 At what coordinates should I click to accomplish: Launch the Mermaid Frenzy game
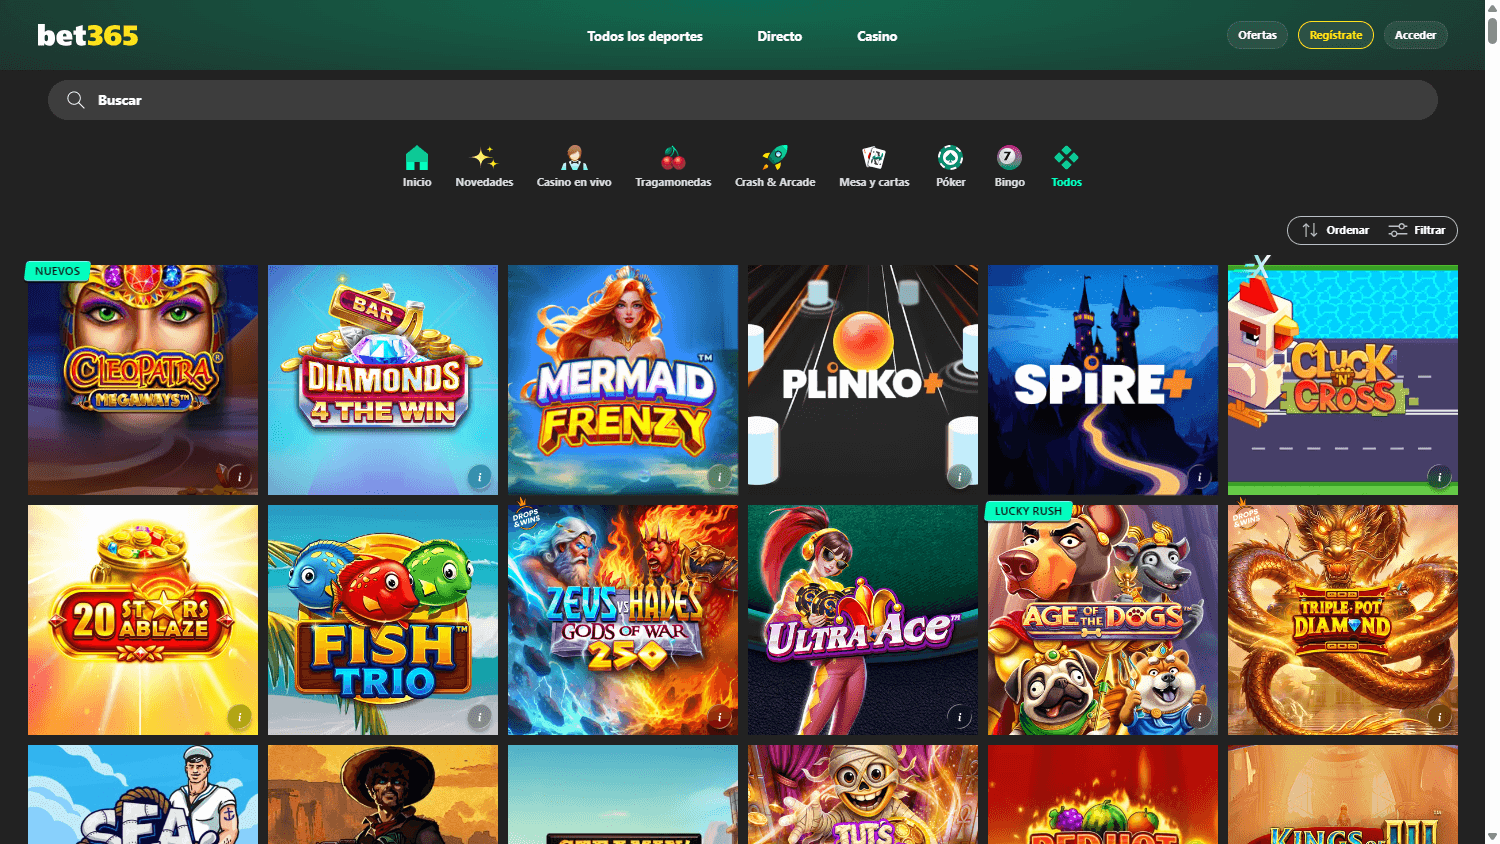tap(623, 380)
